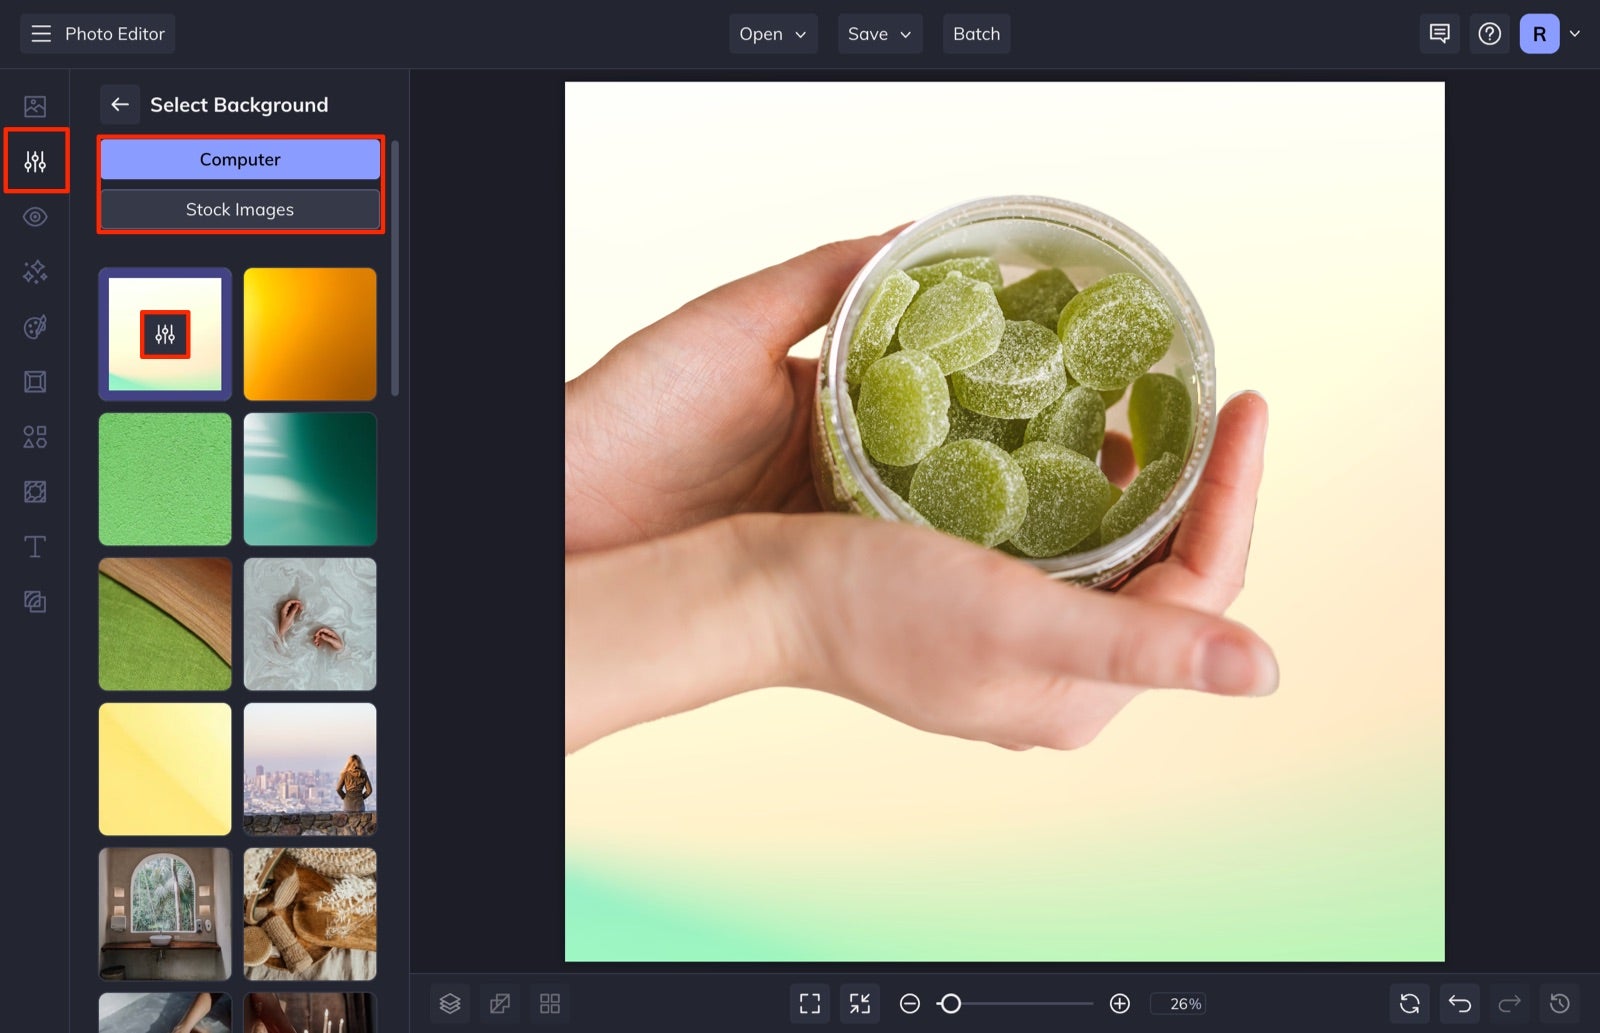Undo the last edit
The width and height of the screenshot is (1600, 1033).
(x=1459, y=1003)
